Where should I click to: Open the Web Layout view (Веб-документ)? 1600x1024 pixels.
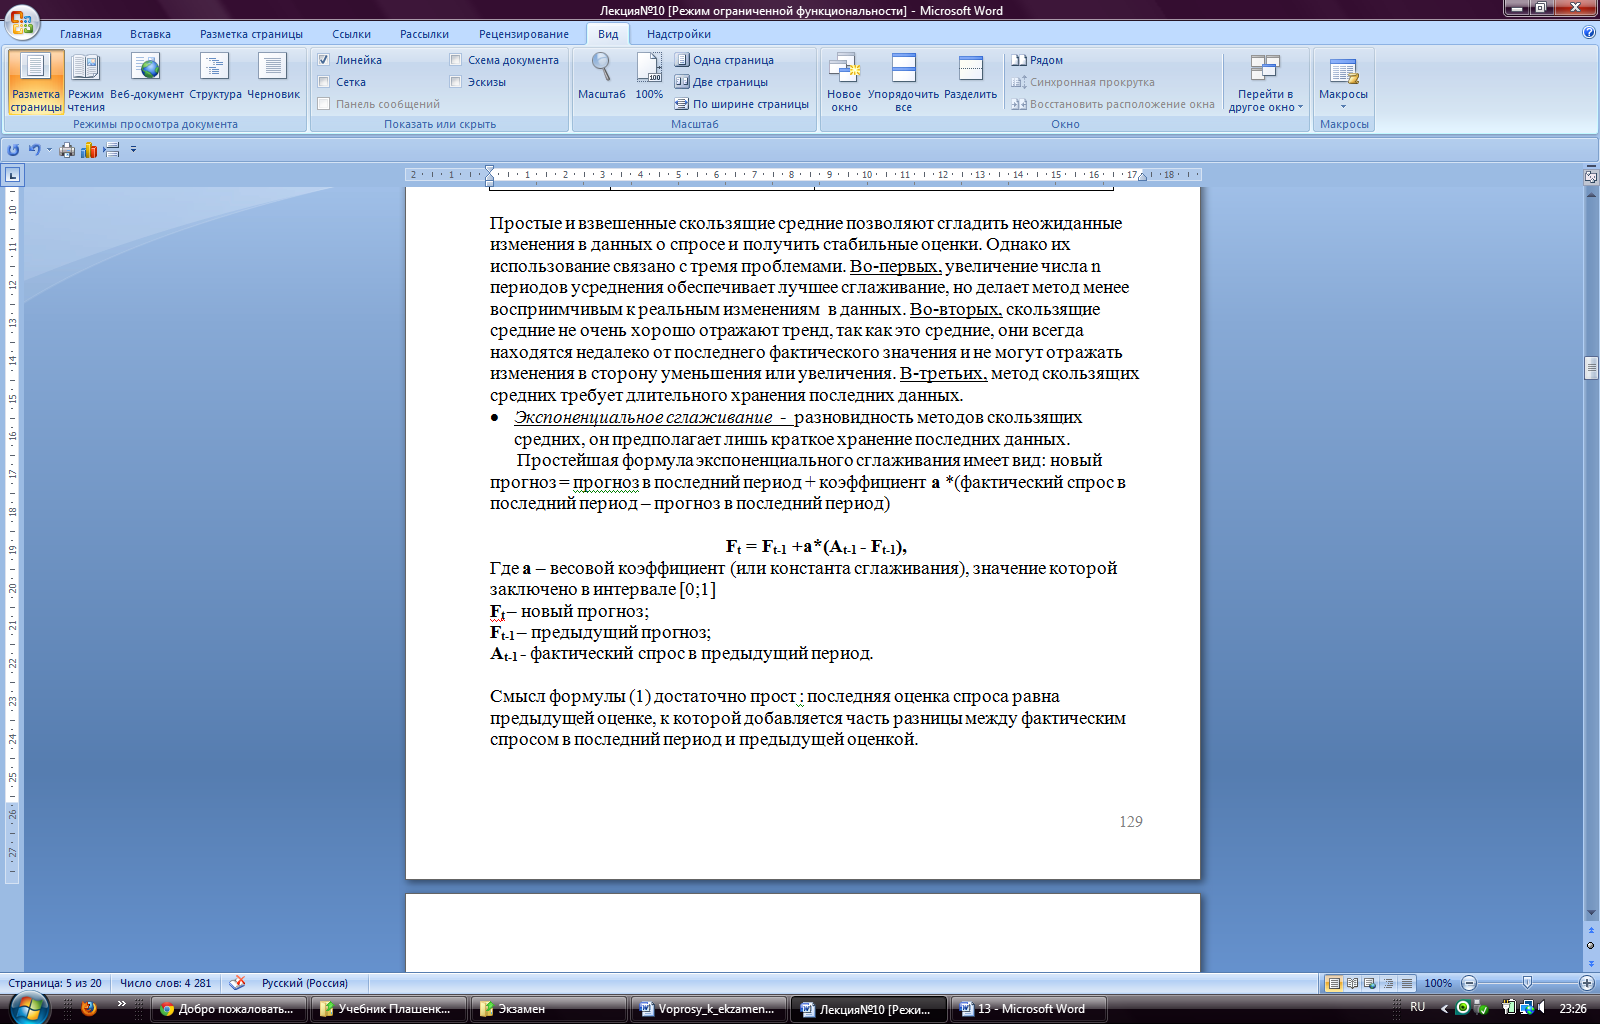coord(147,78)
